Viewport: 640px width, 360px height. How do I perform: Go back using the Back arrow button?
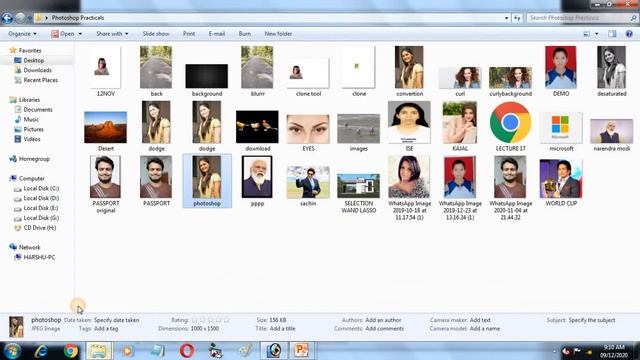[7, 18]
